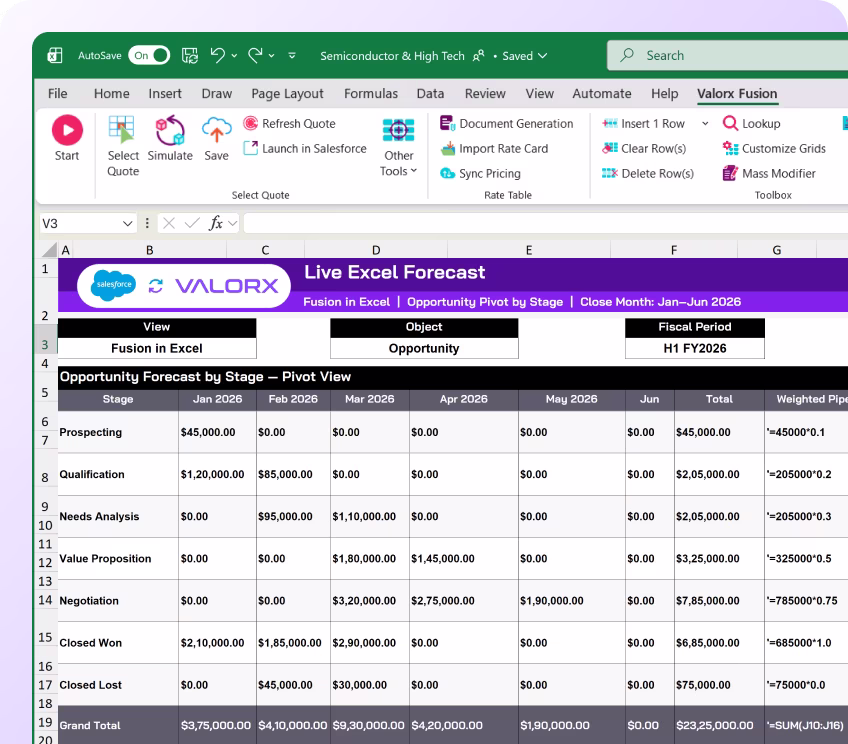Expand the Undo history dropdown arrow

[x=234, y=56]
